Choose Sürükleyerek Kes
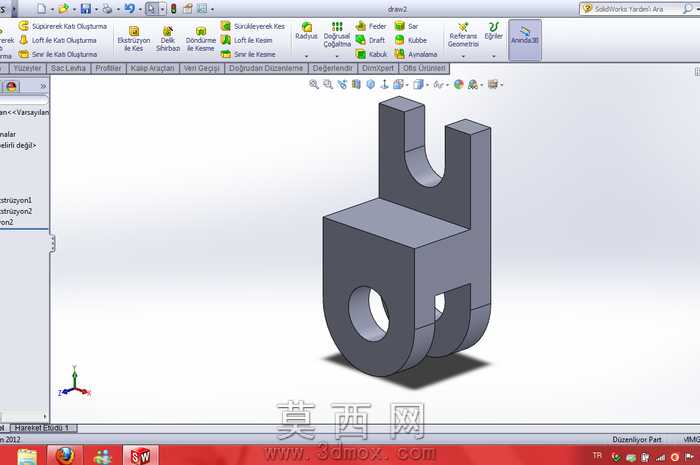Viewport: 700px width, 465px height. pyautogui.click(x=253, y=26)
